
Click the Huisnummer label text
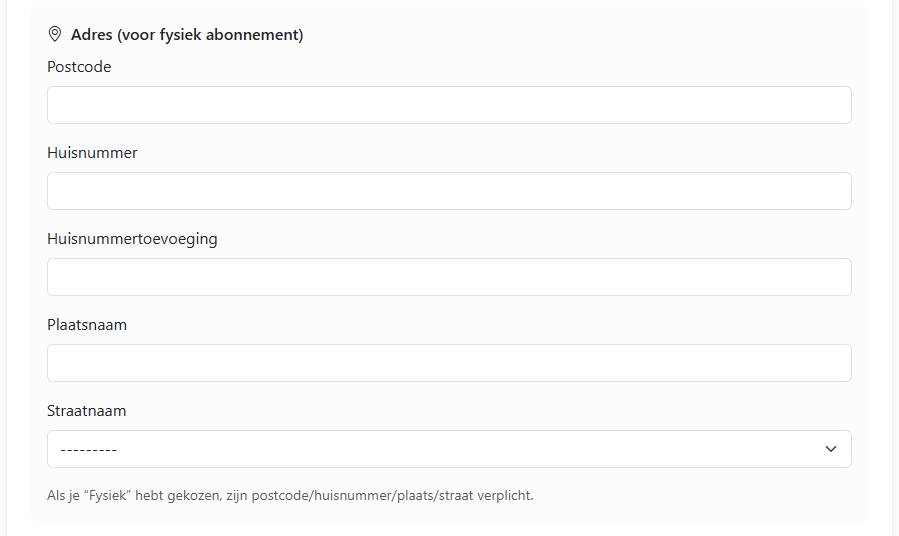point(92,153)
